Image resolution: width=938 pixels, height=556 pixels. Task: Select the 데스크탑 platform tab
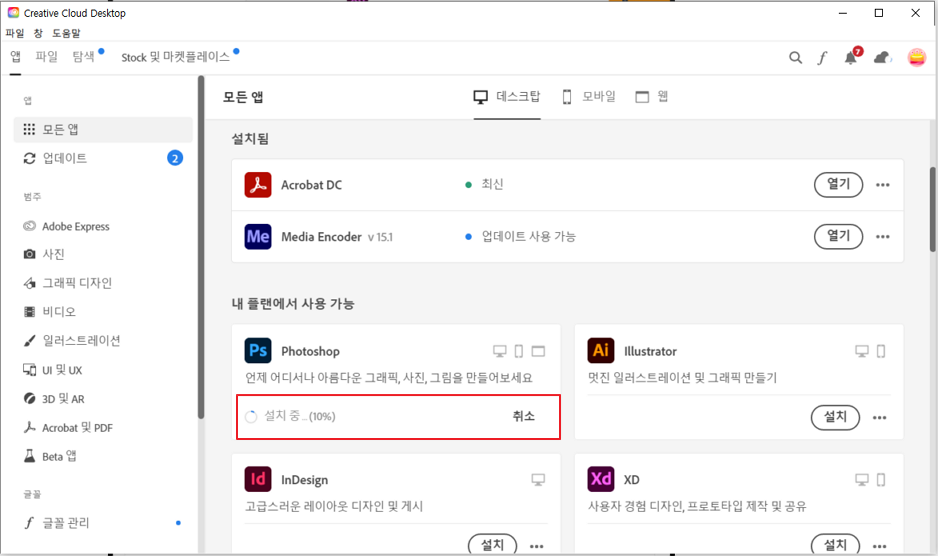507,96
